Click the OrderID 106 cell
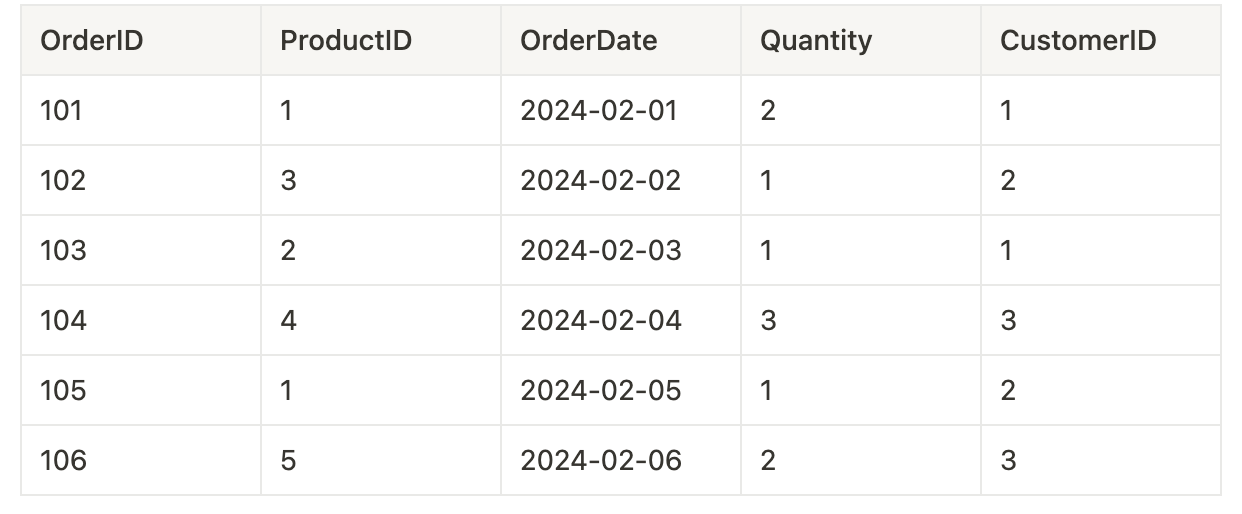This screenshot has width=1242, height=514. [x=141, y=460]
